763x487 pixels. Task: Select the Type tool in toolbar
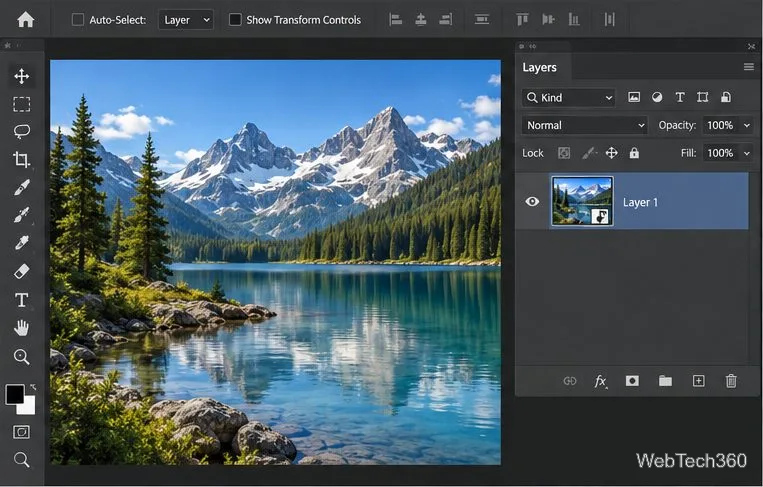coord(21,300)
